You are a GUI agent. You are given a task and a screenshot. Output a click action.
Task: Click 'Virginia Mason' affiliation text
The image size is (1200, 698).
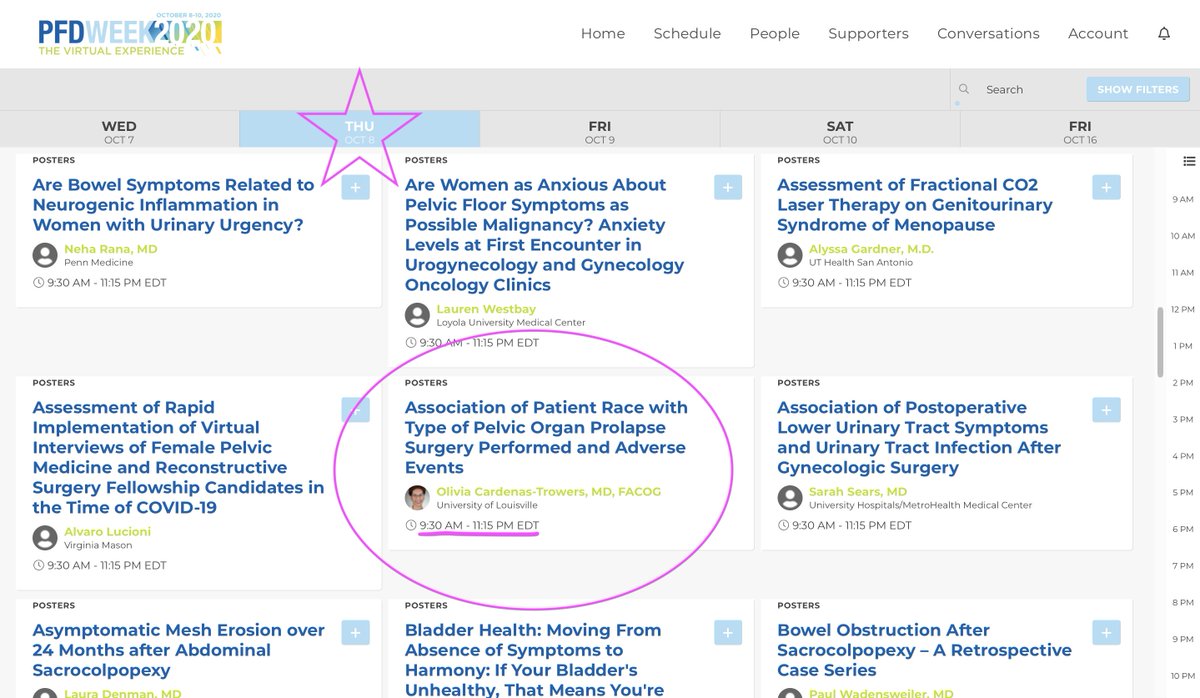click(98, 545)
